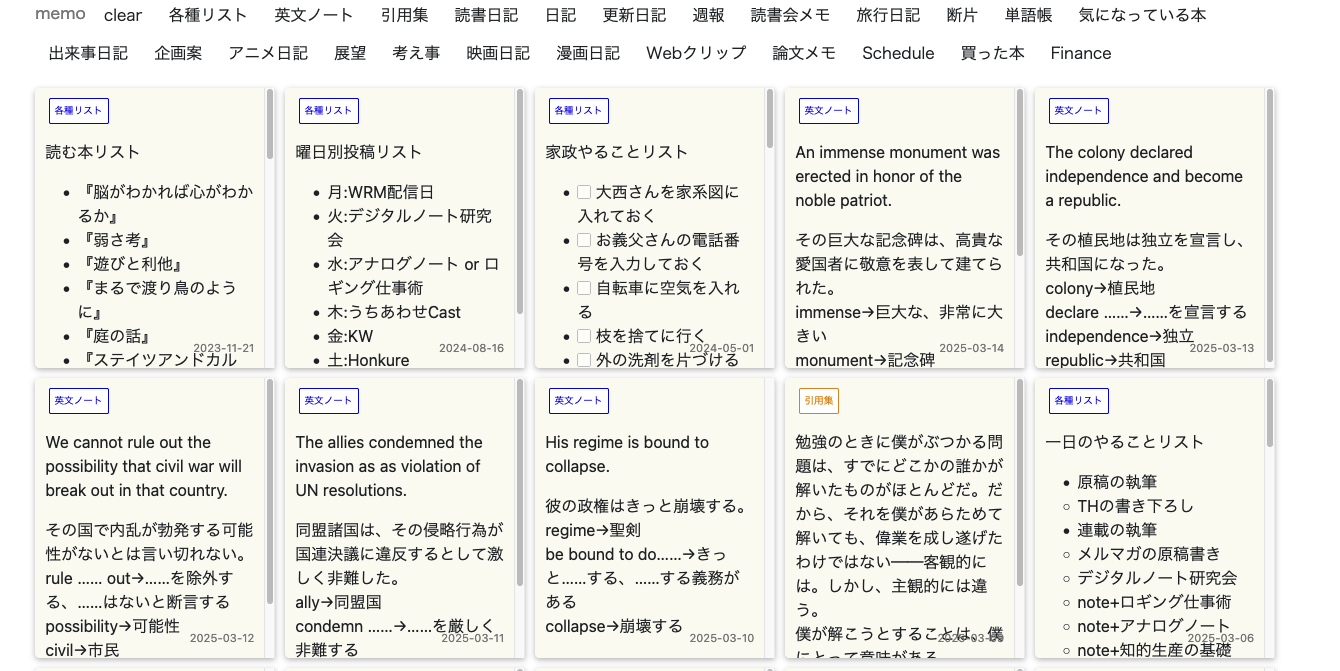Open the Finance category filter
Viewport: 1340px width, 671px height.
click(x=1080, y=53)
